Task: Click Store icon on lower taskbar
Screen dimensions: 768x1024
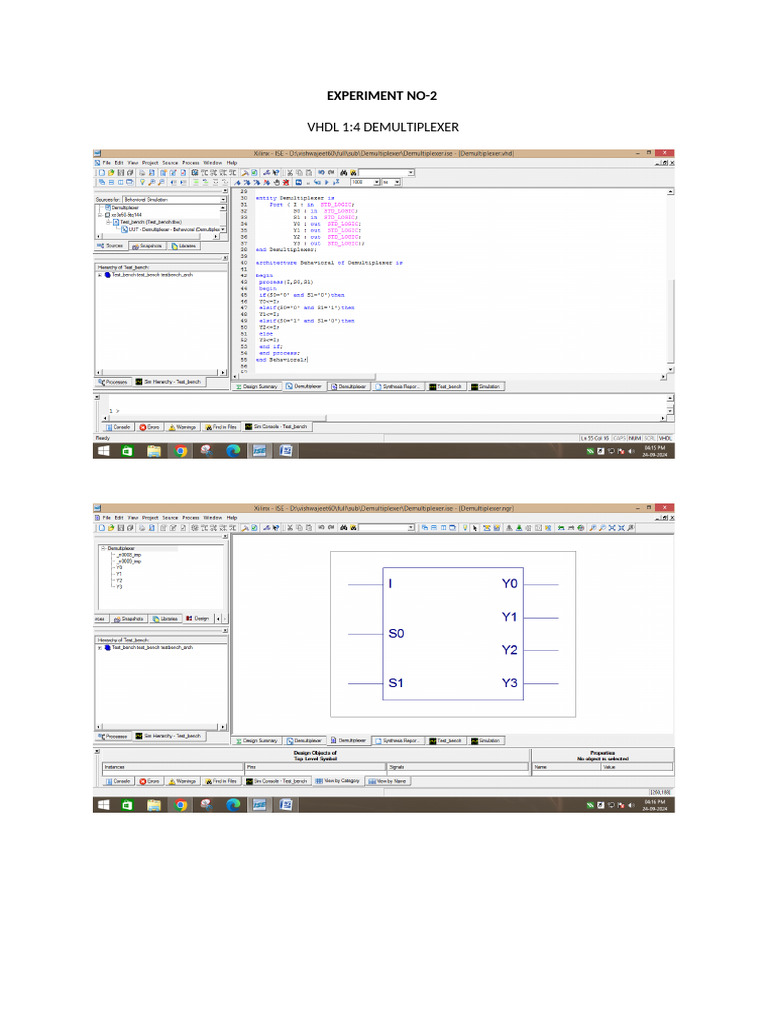Action: tap(127, 805)
